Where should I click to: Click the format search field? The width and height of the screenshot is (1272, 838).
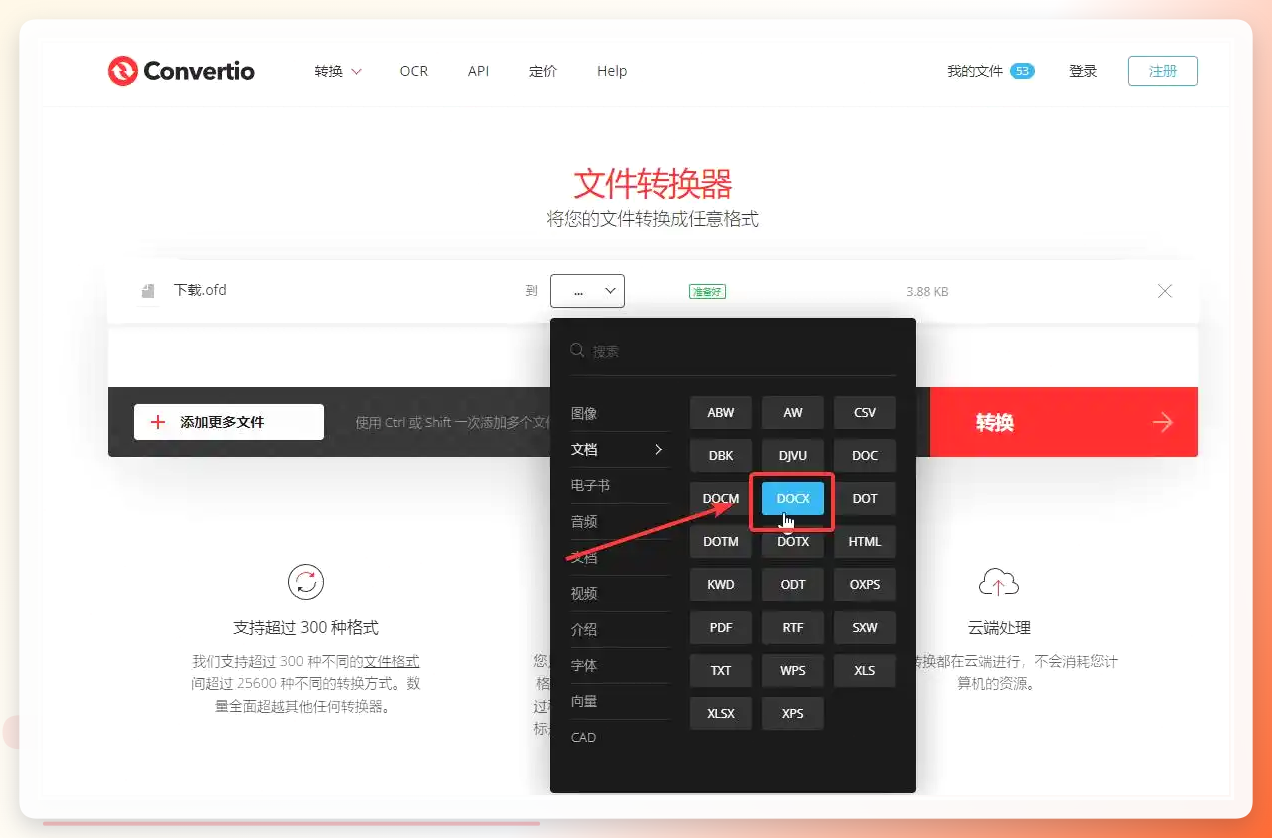coord(733,351)
